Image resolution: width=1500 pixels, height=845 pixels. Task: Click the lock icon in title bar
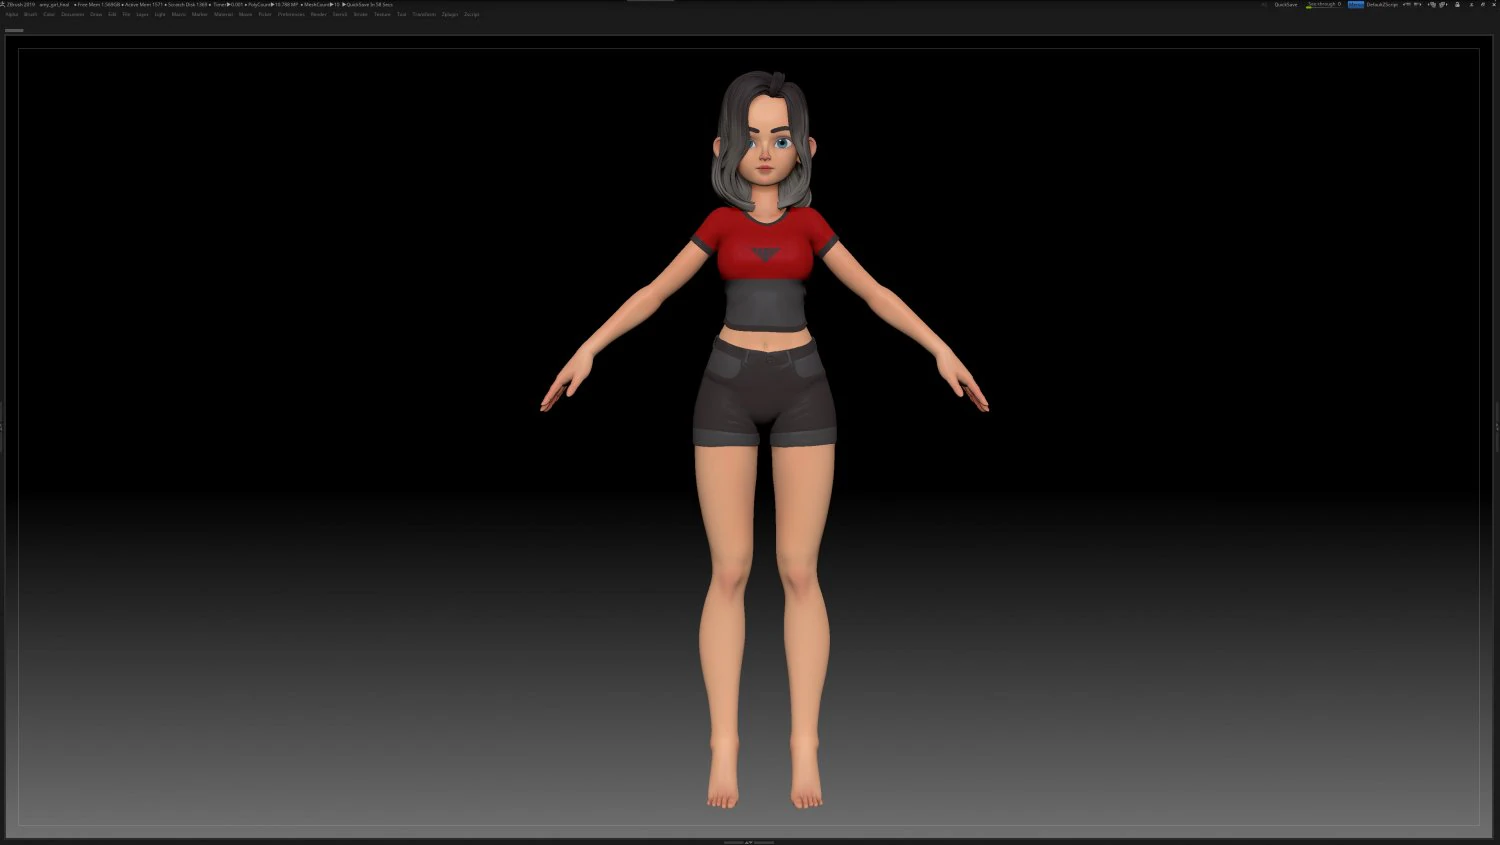tap(1457, 4)
